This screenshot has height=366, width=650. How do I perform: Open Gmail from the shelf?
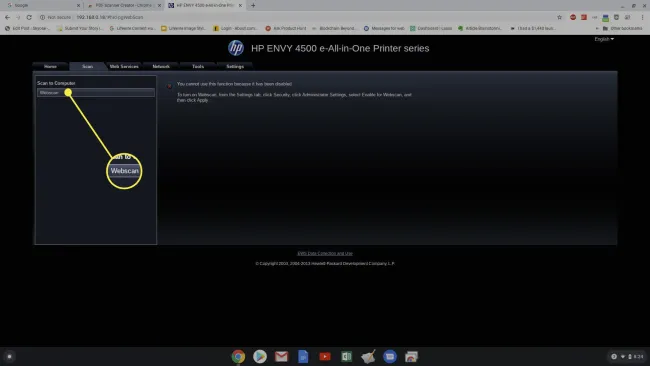(281, 356)
